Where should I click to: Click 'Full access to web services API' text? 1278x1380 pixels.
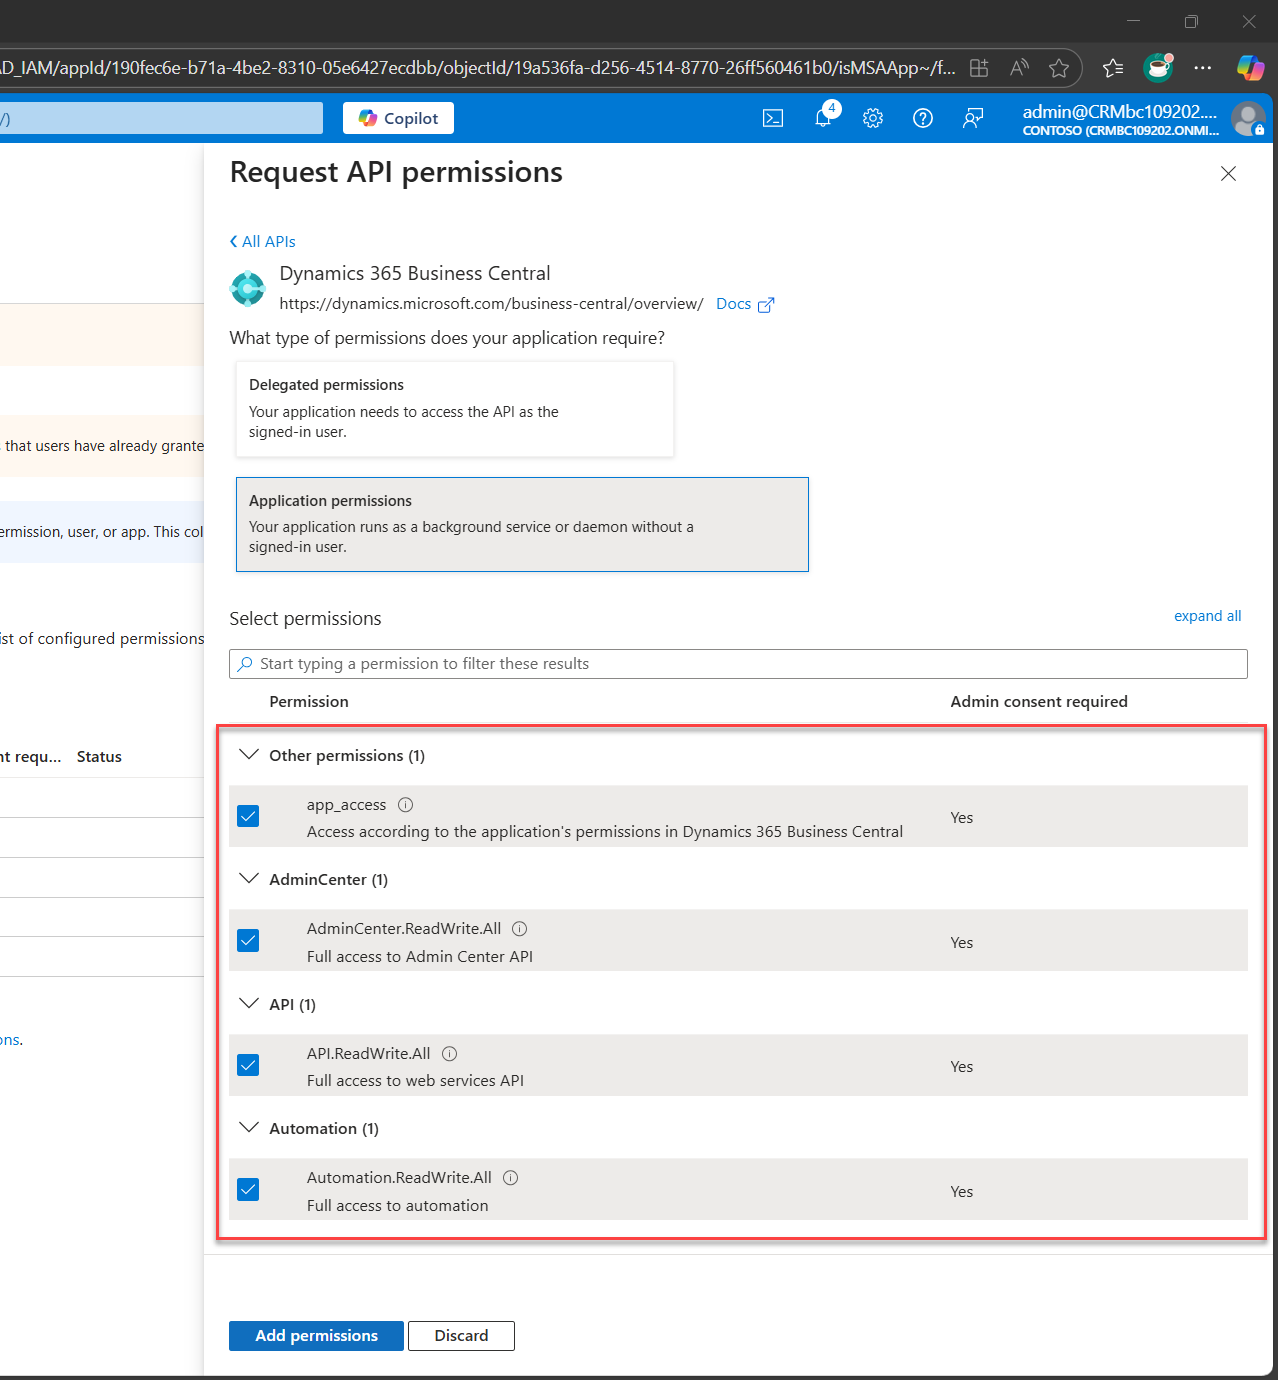pyautogui.click(x=415, y=1081)
